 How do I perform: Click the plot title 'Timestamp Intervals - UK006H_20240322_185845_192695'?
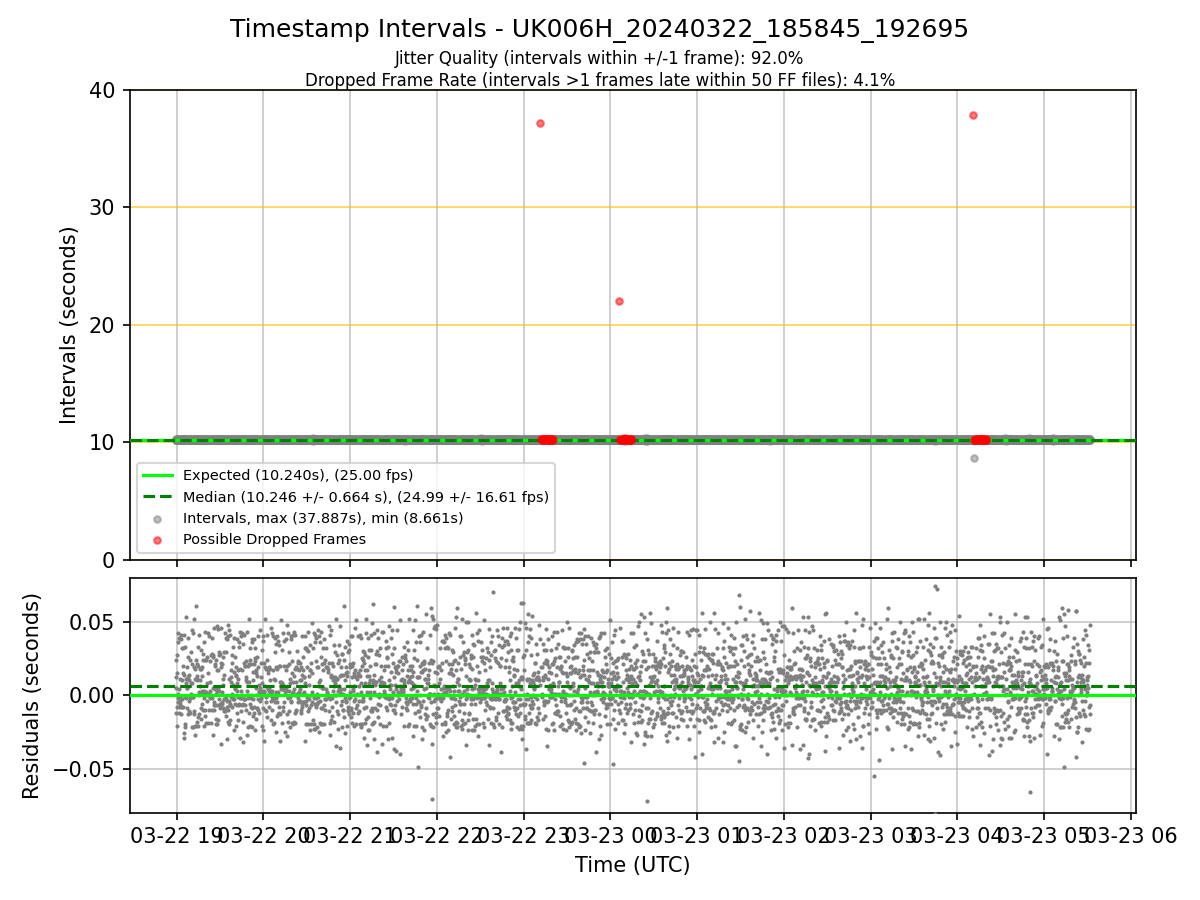[599, 29]
